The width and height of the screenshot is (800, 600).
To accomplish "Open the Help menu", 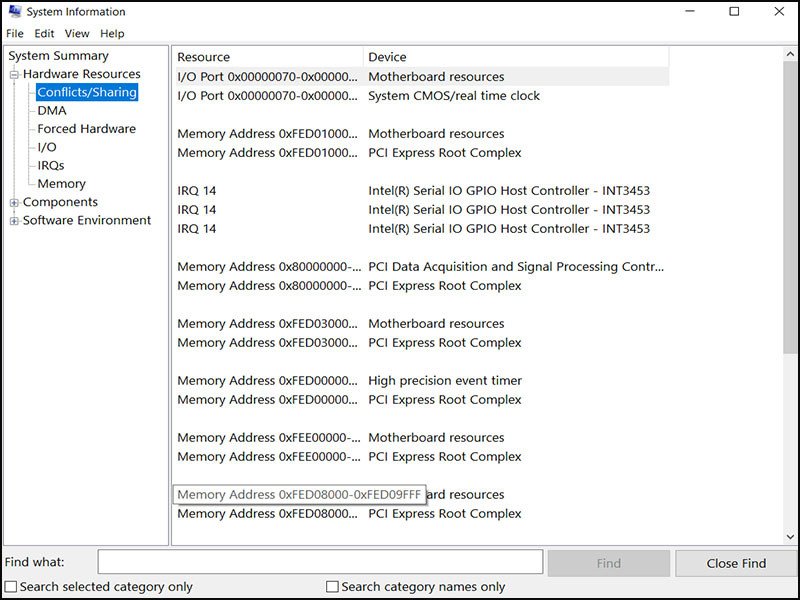I will (112, 33).
